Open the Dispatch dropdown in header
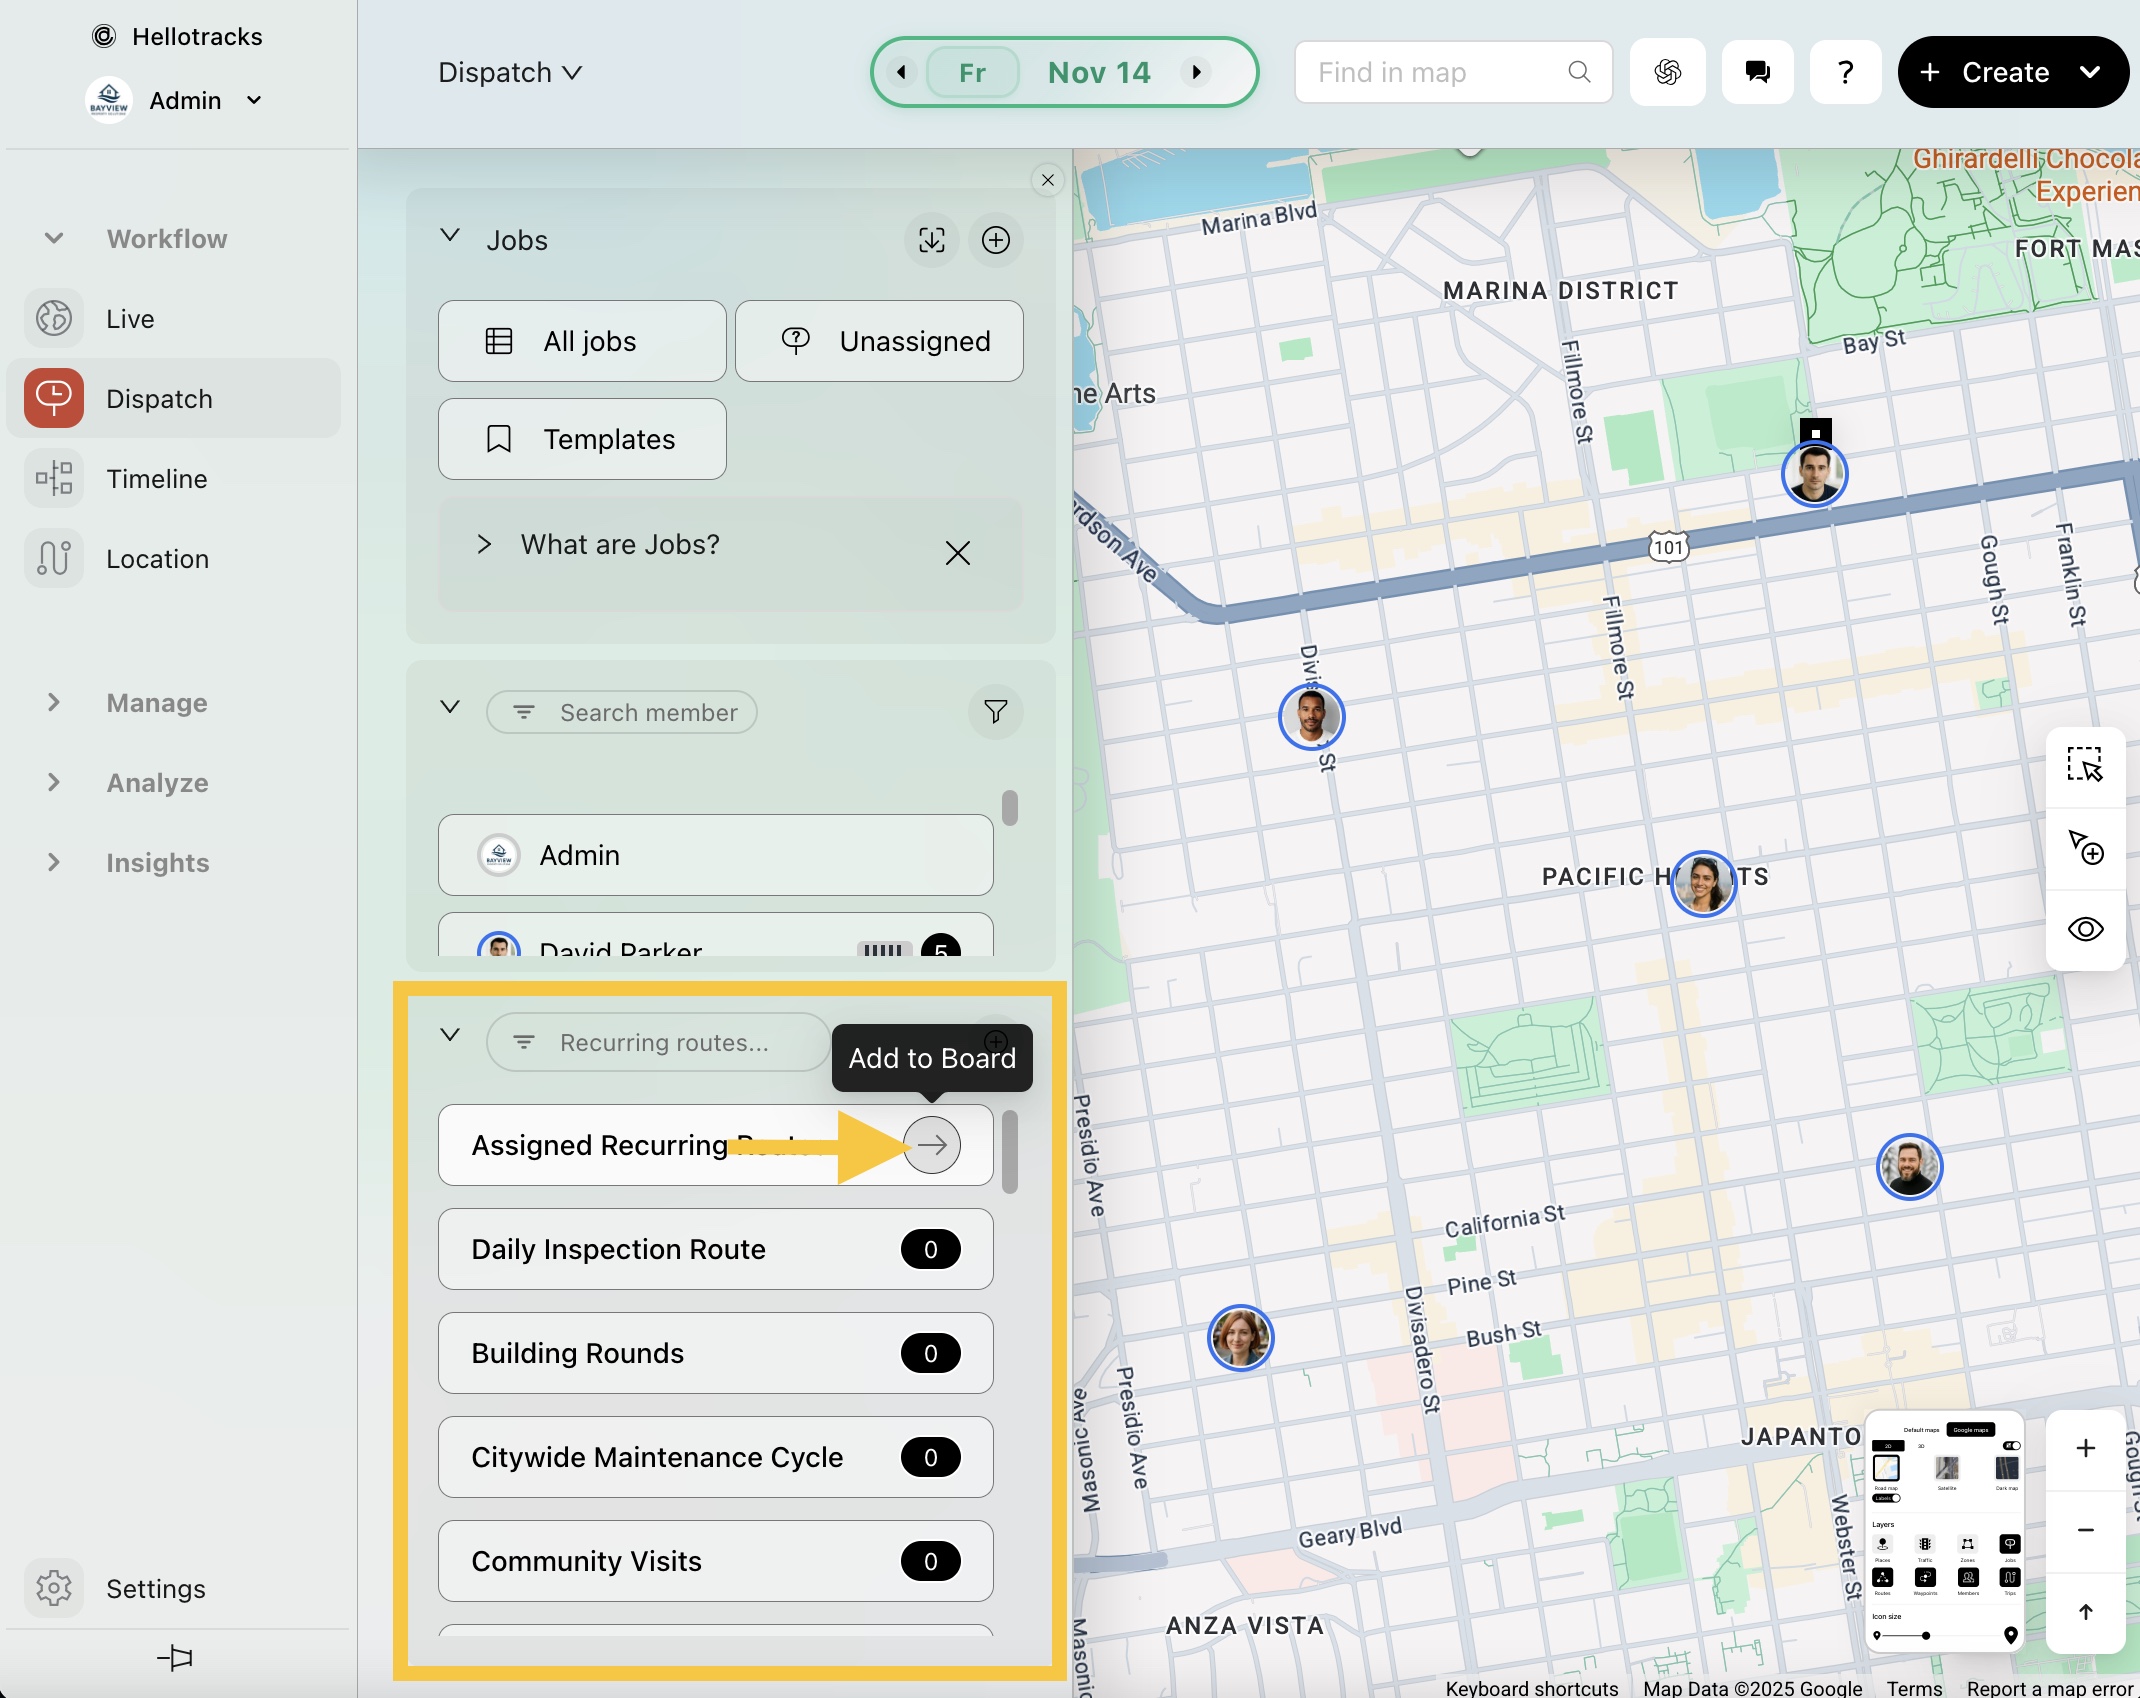2140x1698 pixels. click(510, 72)
